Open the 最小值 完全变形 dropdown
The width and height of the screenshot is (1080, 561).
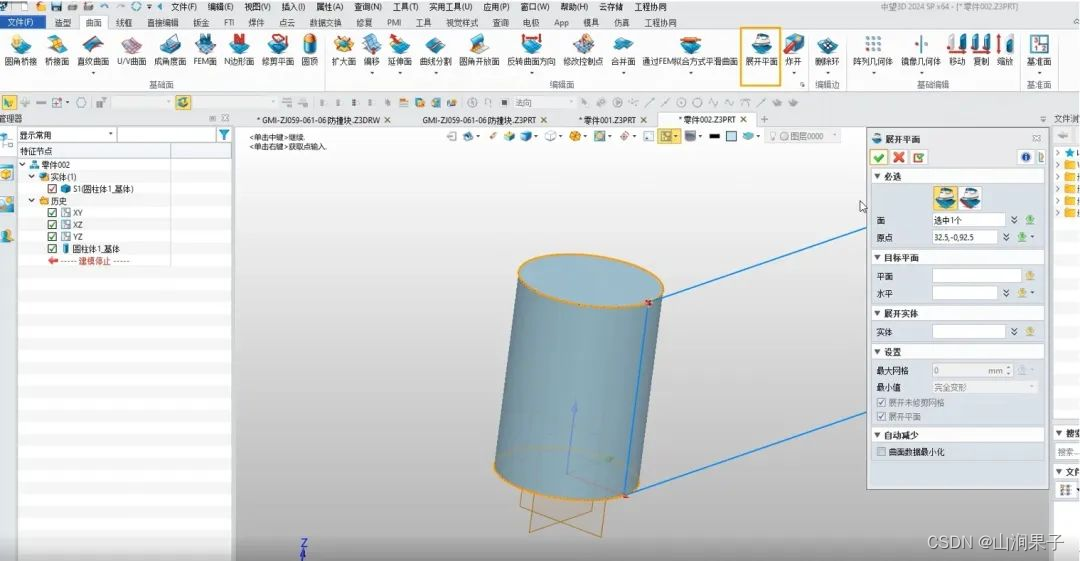pos(984,387)
